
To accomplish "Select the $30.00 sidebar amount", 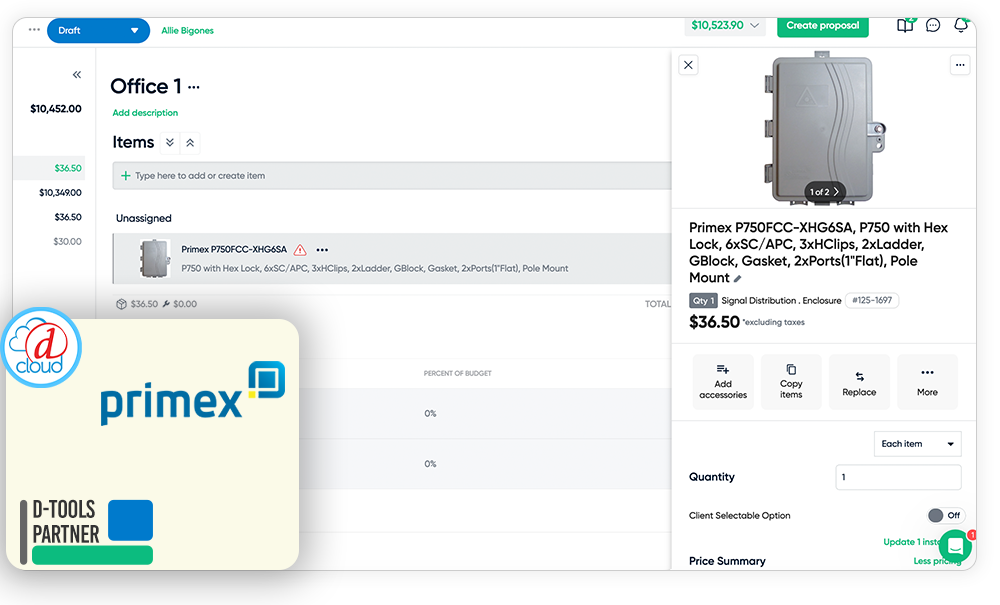I will click(x=68, y=242).
